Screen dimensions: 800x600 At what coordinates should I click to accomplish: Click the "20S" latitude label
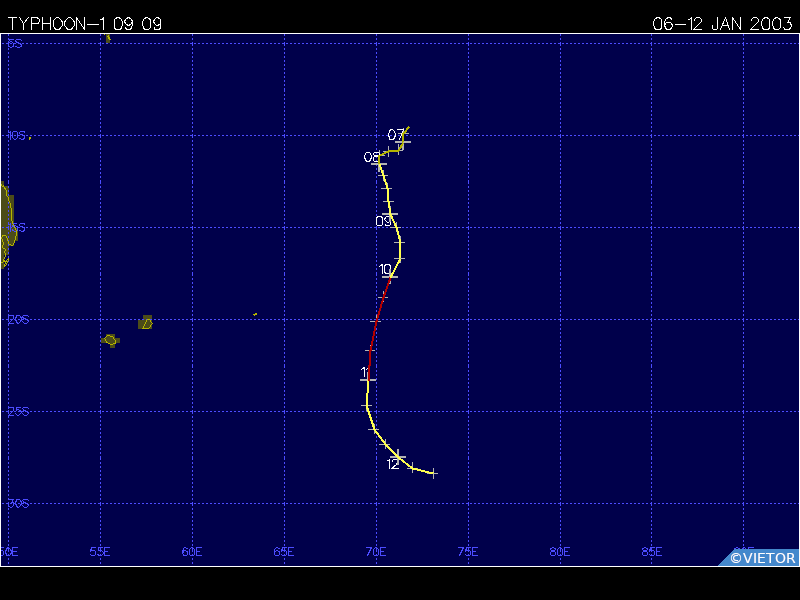(x=18, y=320)
